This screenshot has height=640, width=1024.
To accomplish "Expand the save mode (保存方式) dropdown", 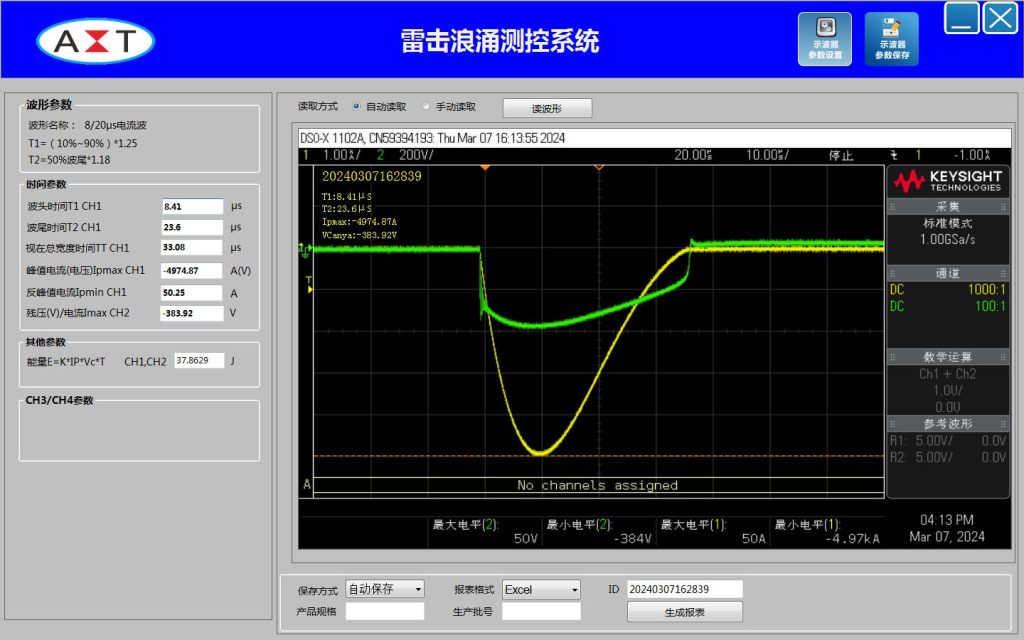I will pos(385,589).
